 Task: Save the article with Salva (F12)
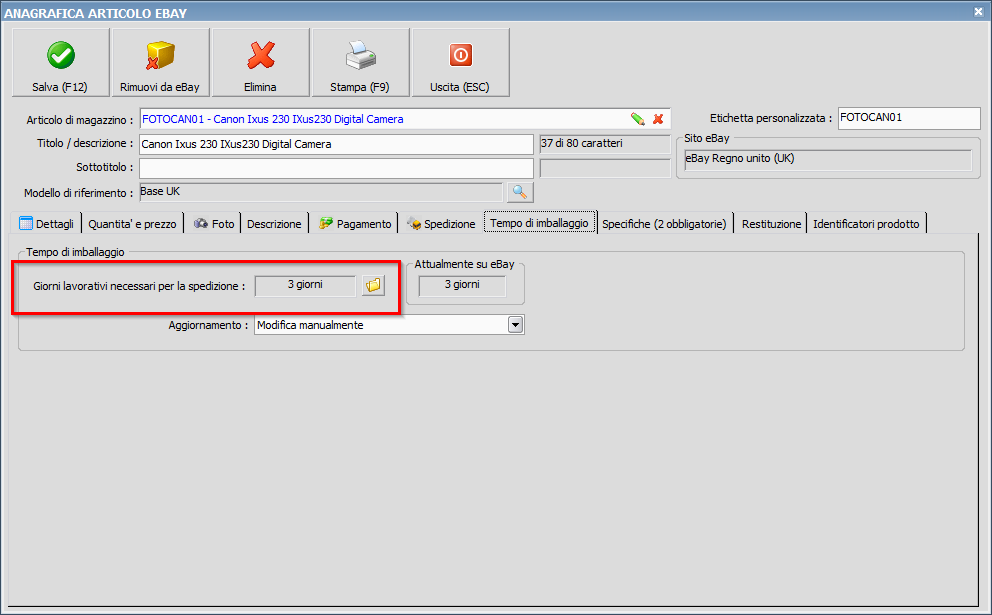coord(60,63)
